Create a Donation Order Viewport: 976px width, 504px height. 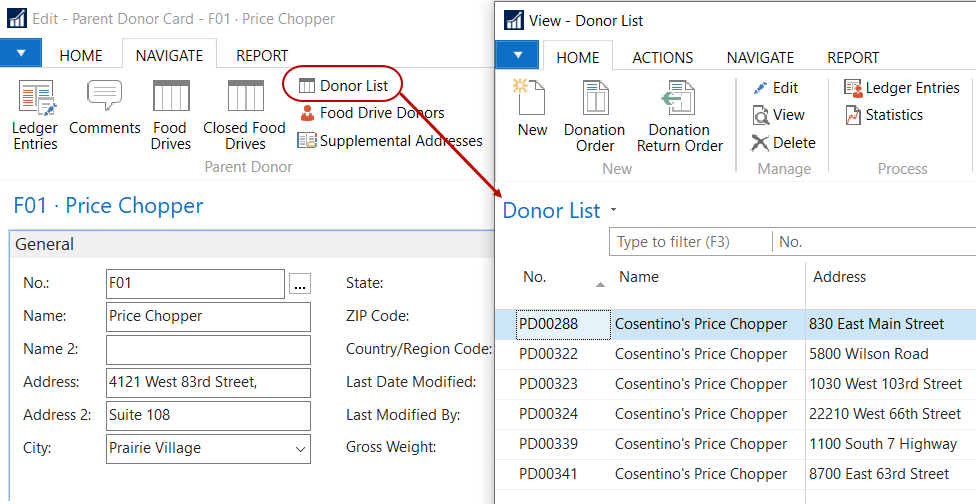594,116
